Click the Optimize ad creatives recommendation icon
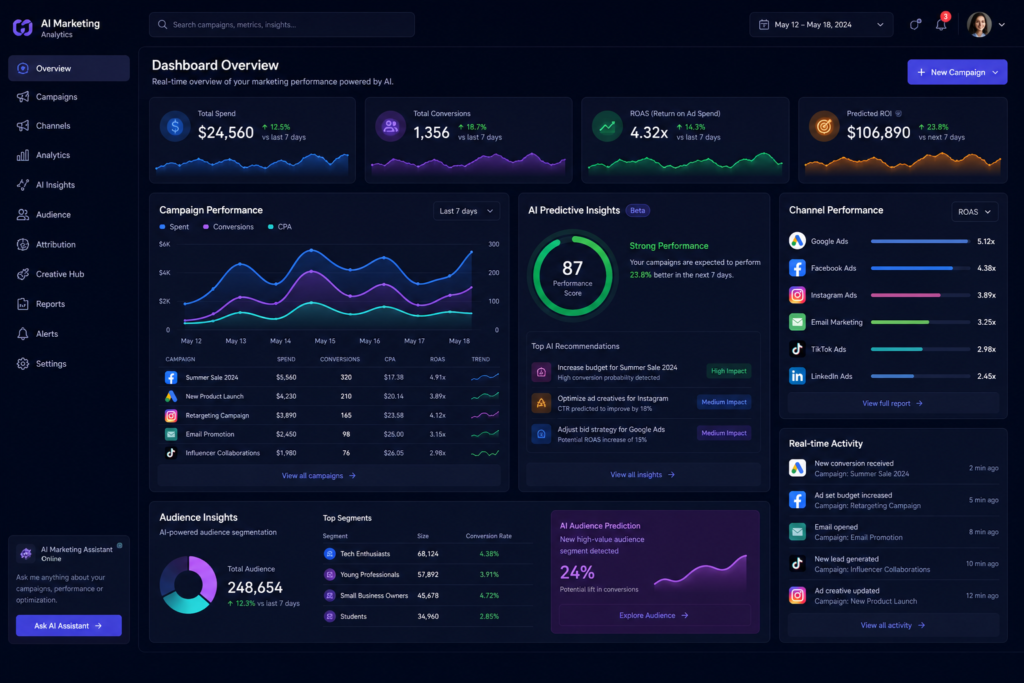1024x683 pixels. click(x=541, y=403)
